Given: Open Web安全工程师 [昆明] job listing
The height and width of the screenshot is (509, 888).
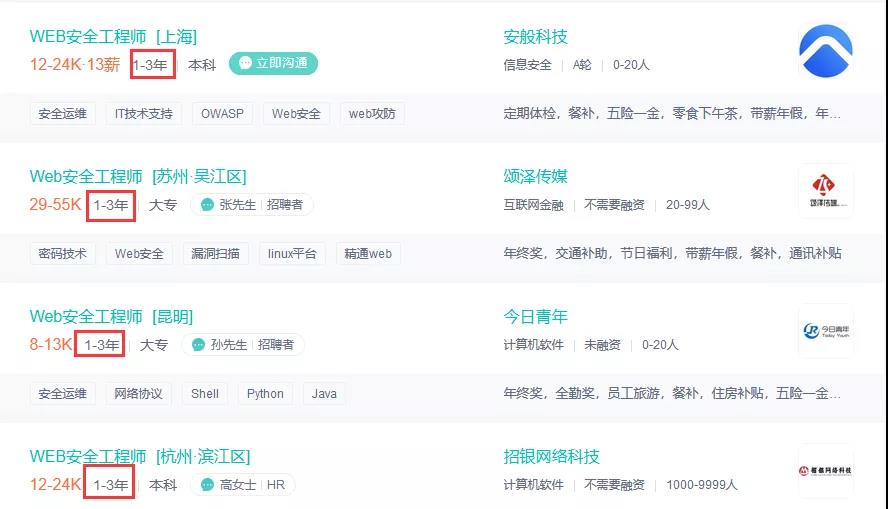Looking at the screenshot, I should [111, 317].
